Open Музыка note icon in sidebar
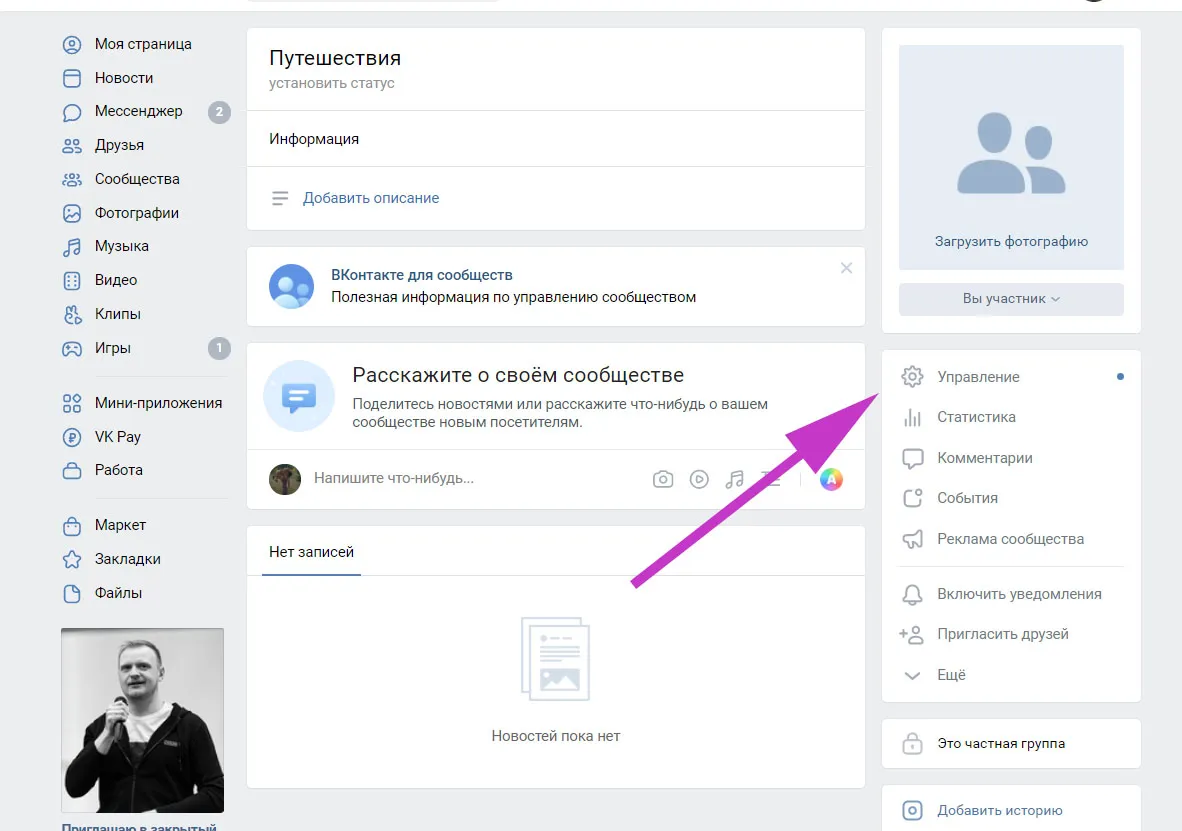The image size is (1182, 831). 72,247
